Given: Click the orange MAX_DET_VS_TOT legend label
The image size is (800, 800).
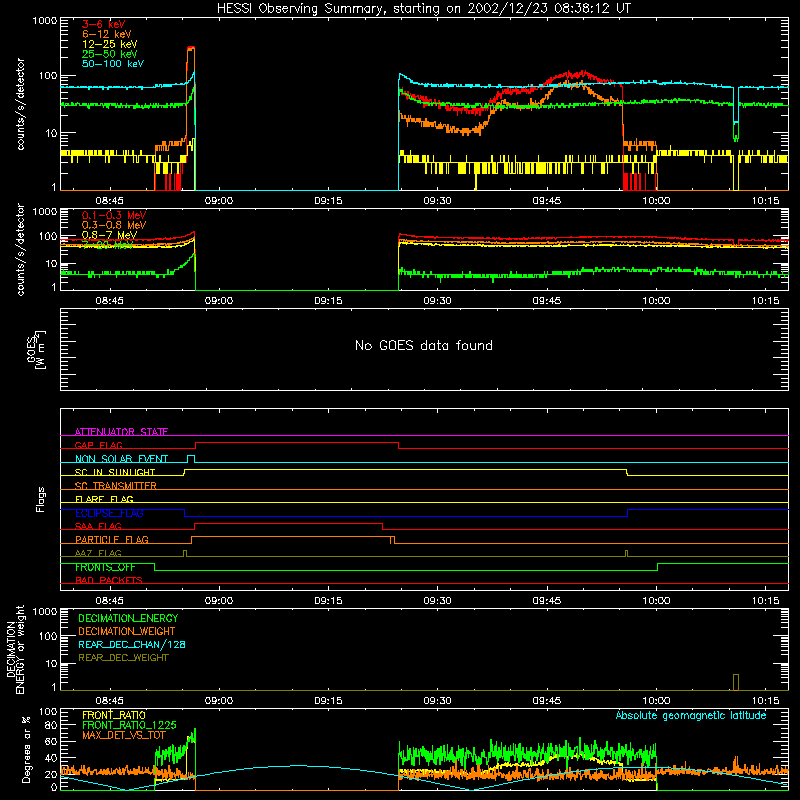Looking at the screenshot, I should 124,735.
